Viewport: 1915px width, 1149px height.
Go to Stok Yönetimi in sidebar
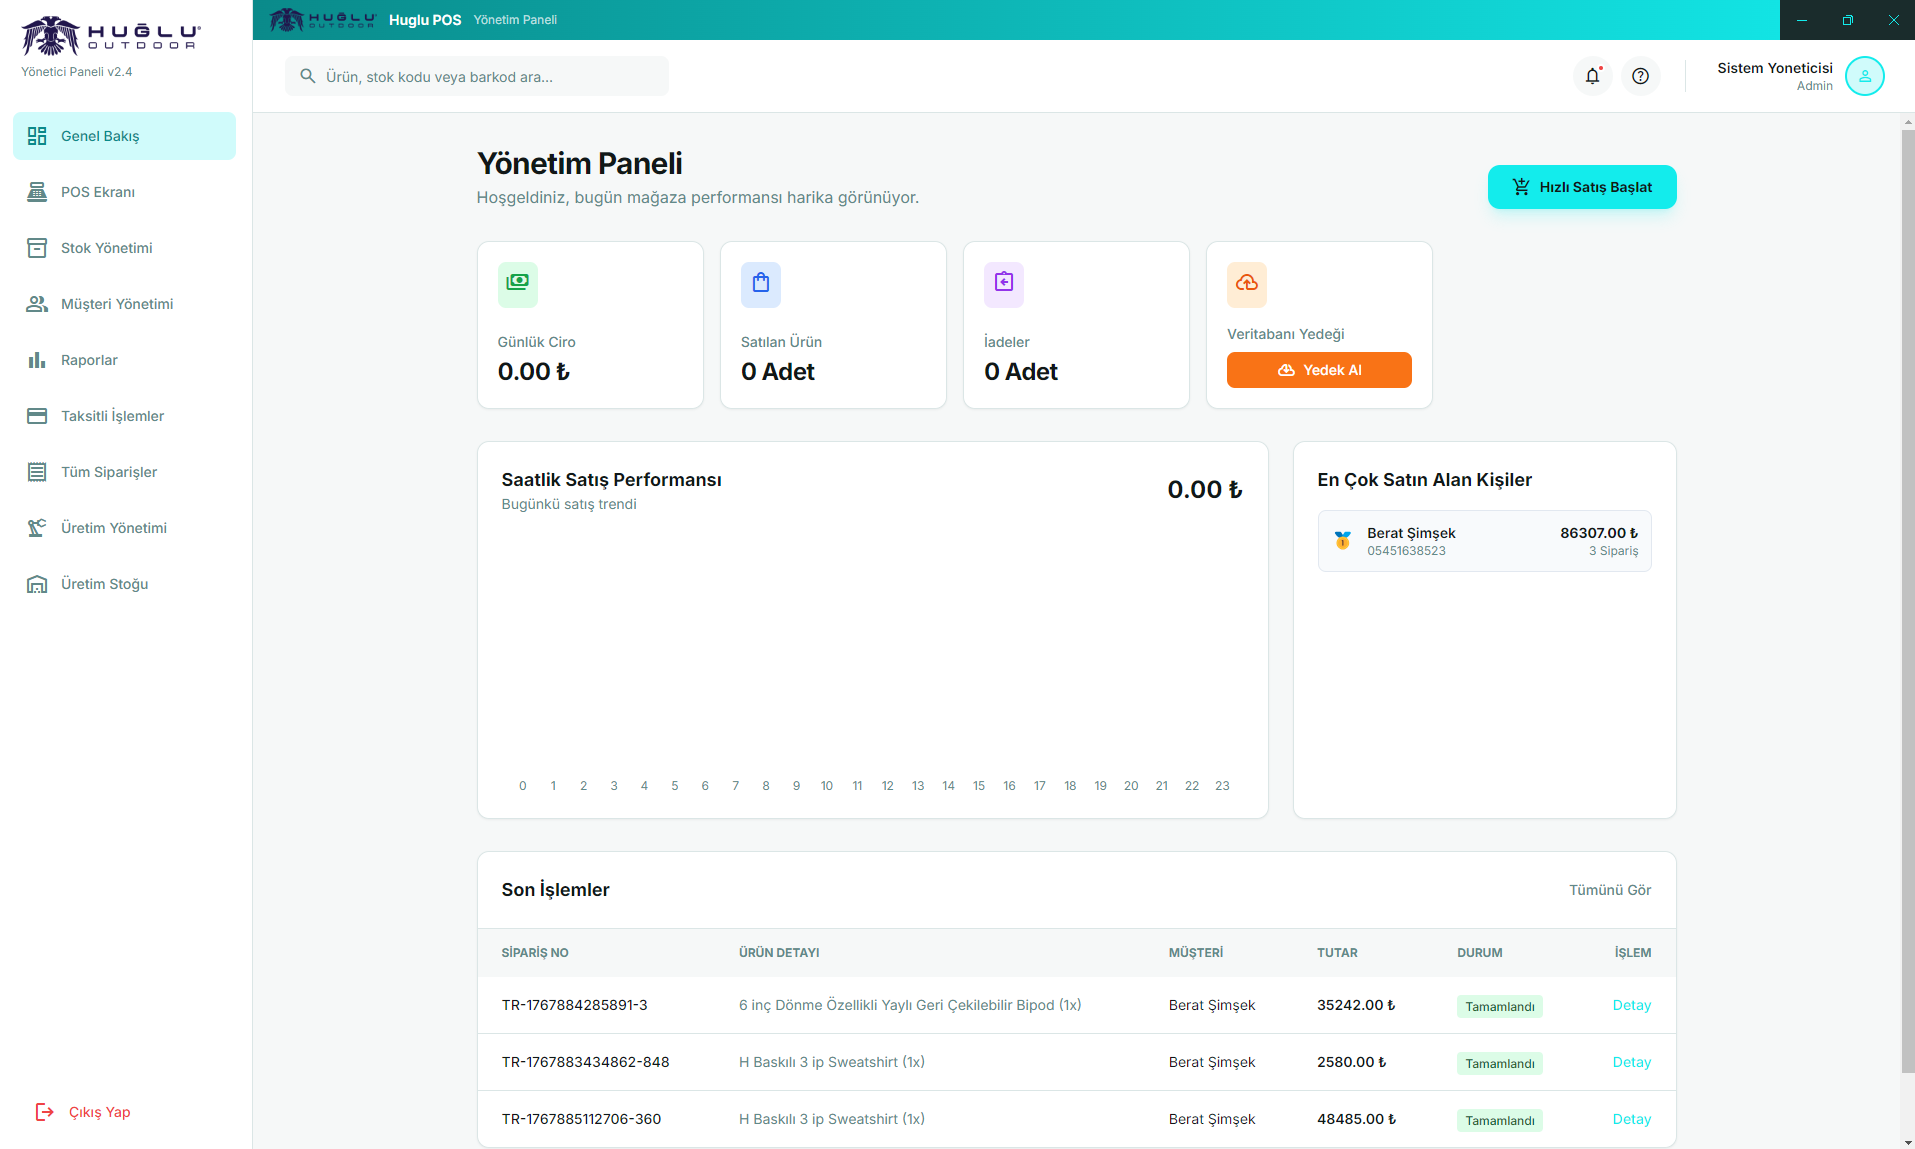106,248
